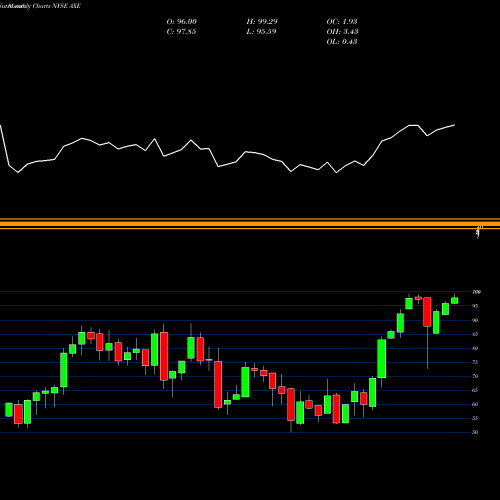Viewport: 500px width, 500px height.
Task: Click the 60 price axis label
Action: pos(475,404)
